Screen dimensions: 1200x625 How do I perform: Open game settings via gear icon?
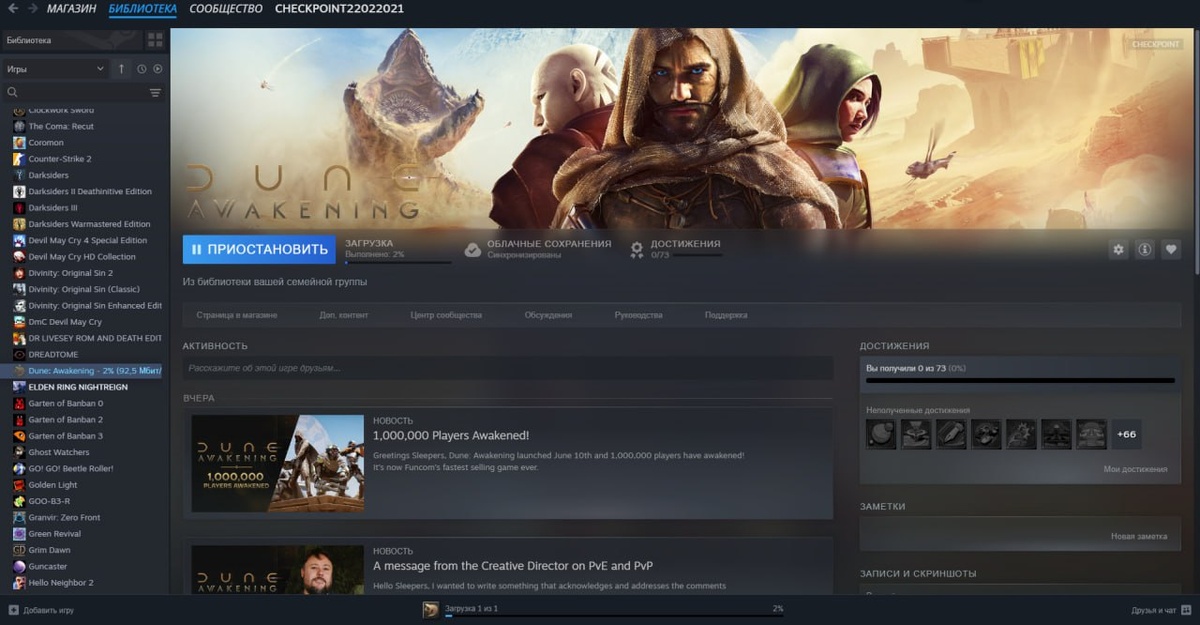coord(1119,249)
